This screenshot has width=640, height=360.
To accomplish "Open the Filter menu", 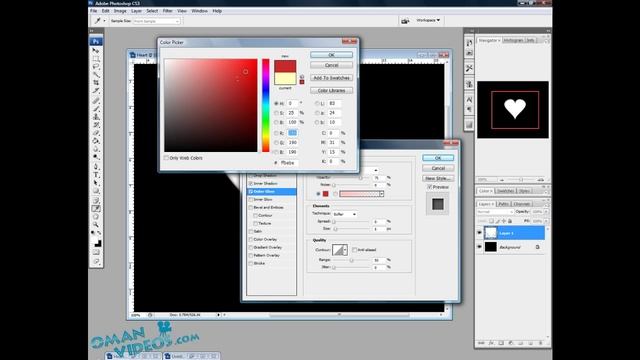I will pos(167,11).
